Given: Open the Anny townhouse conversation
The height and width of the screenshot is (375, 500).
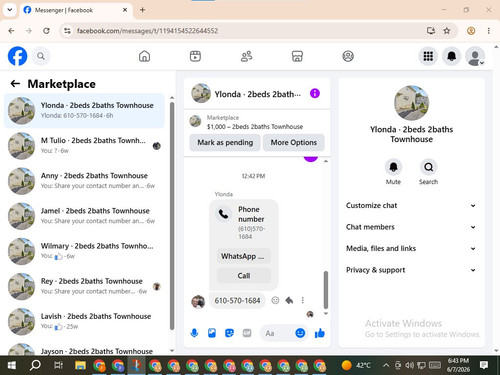Looking at the screenshot, I should click(x=84, y=181).
